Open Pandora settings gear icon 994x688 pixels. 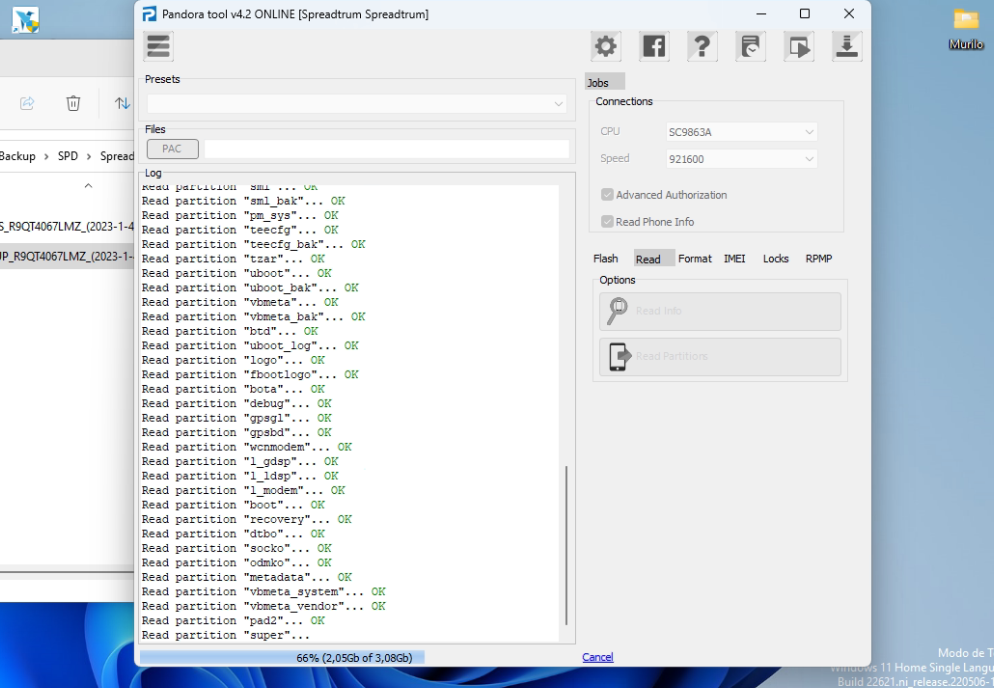(x=605, y=46)
